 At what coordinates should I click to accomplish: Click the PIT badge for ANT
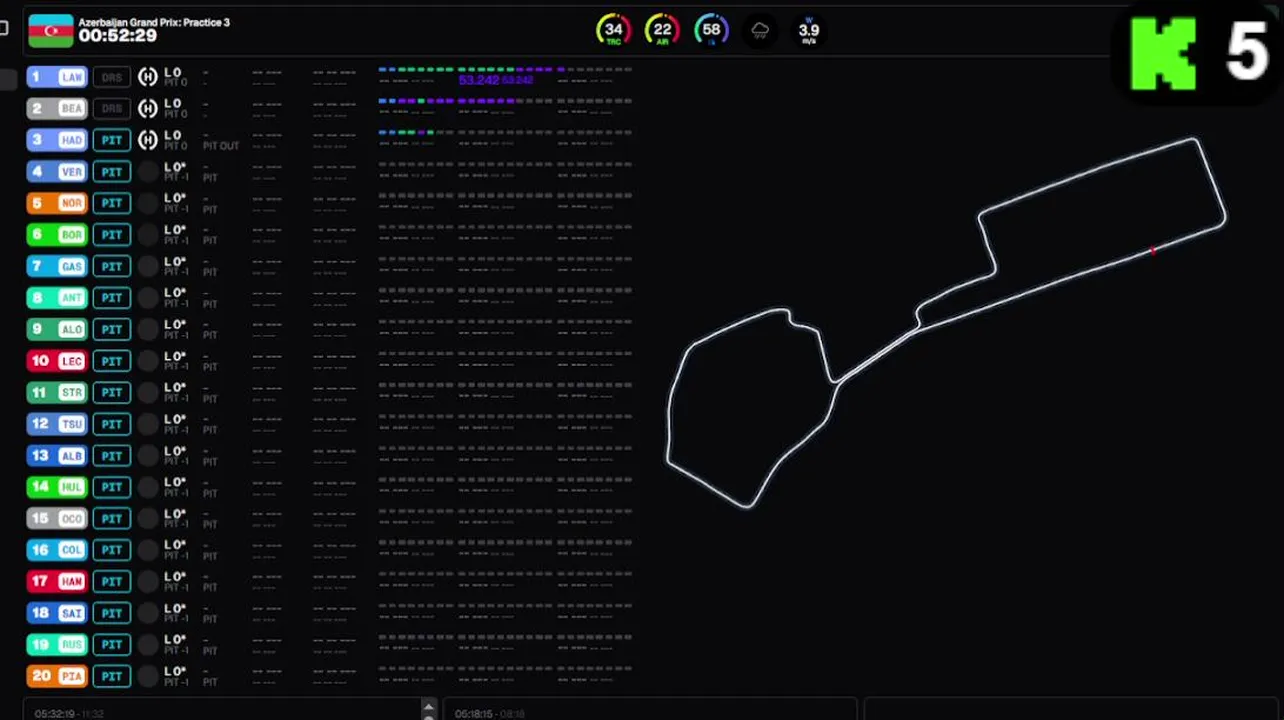tap(112, 298)
